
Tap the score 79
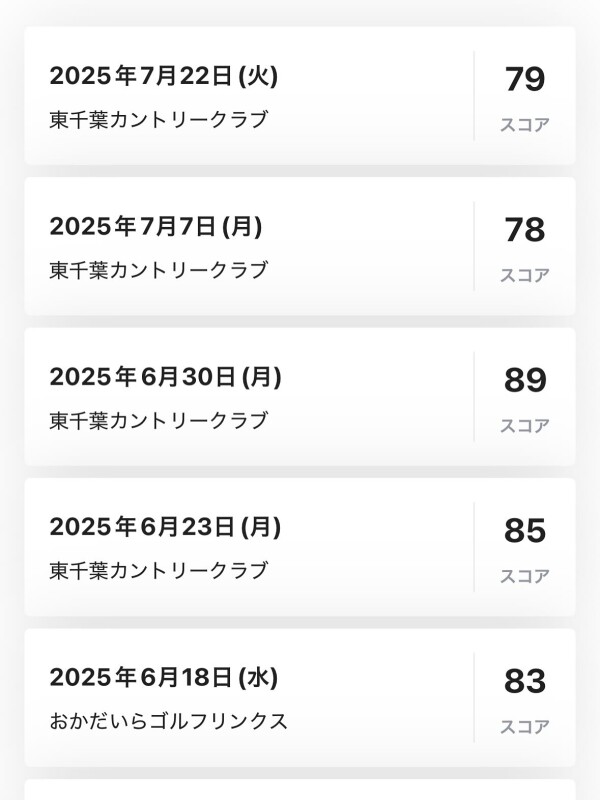(525, 79)
